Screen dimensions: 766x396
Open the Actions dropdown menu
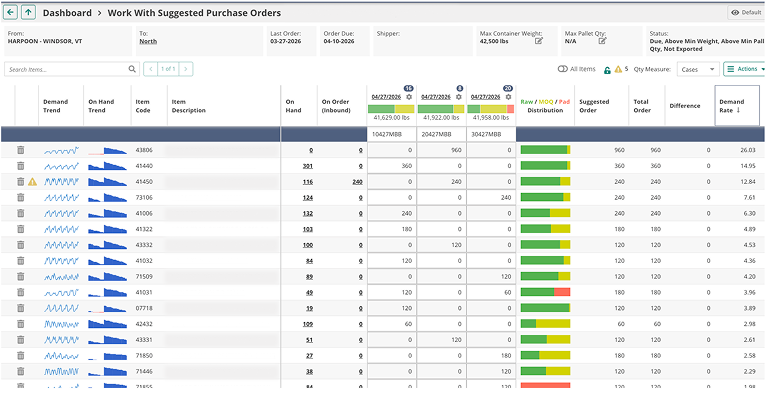[744, 69]
